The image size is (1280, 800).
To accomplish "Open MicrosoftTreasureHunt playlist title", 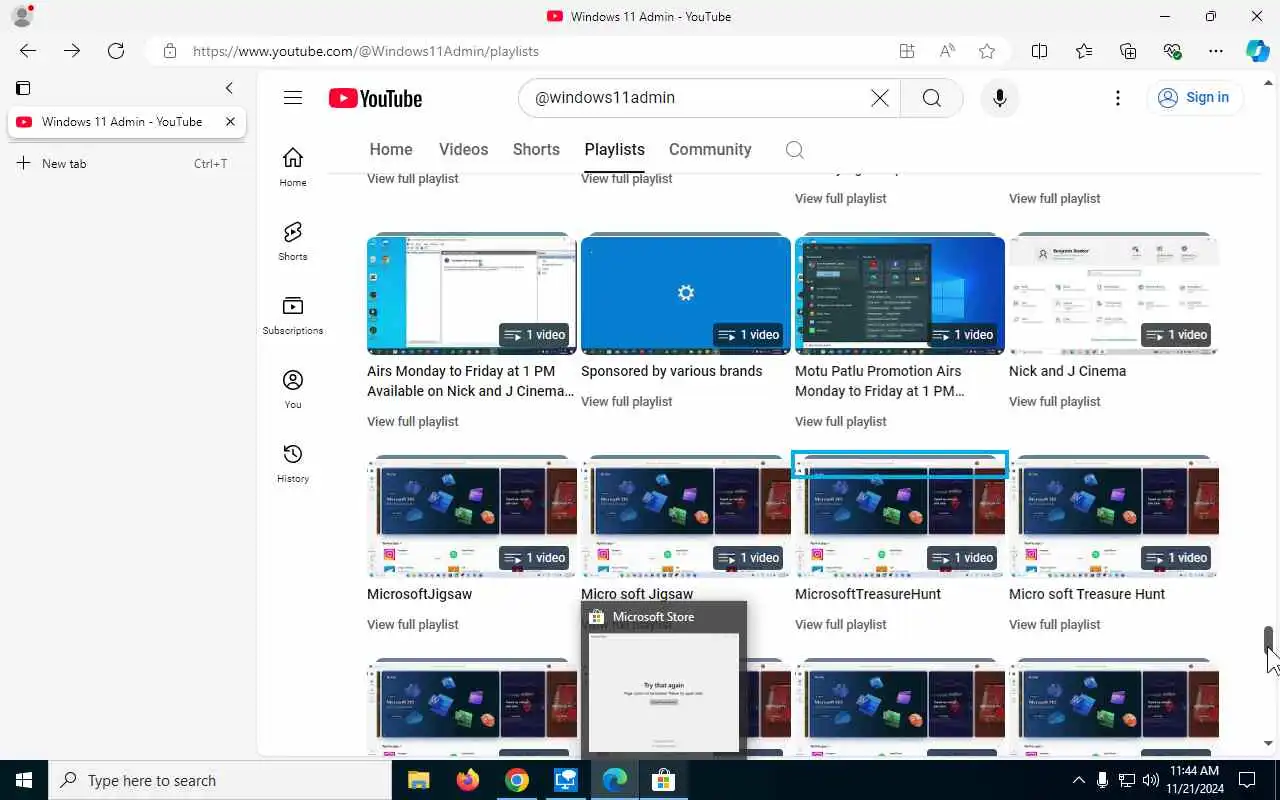I will click(x=868, y=594).
